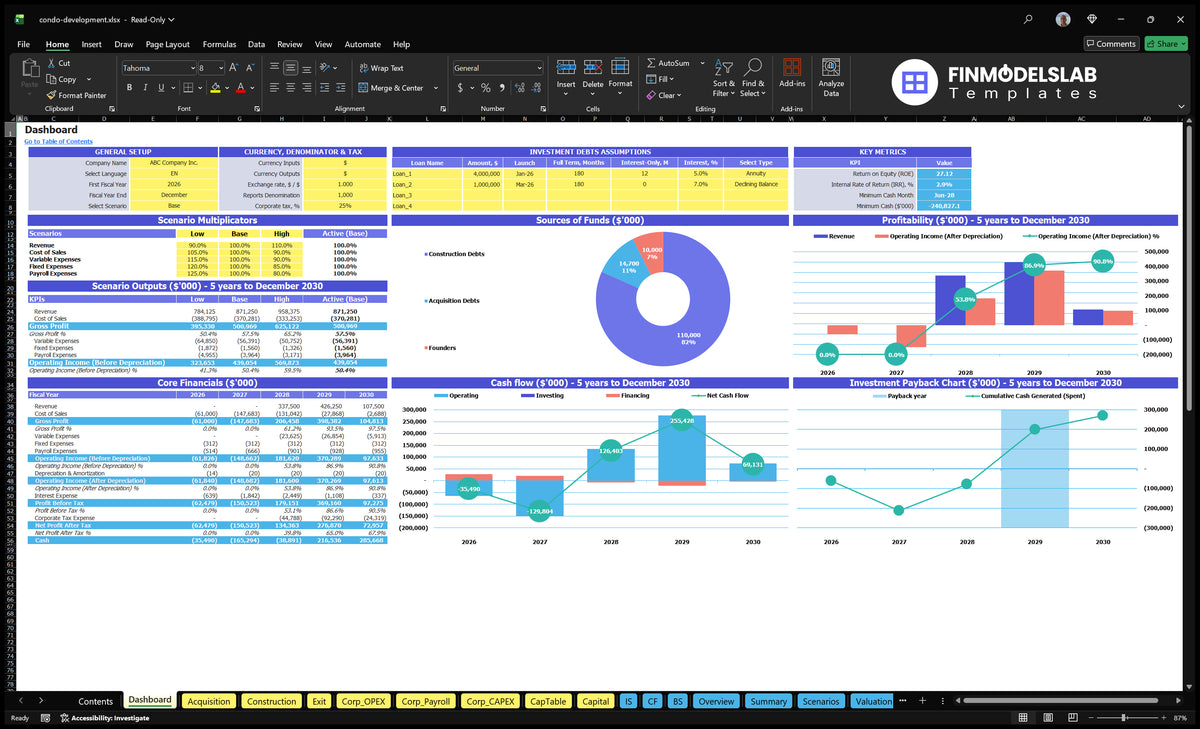This screenshot has width=1200, height=729.
Task: Adjust the zoom slider in status bar
Action: [x=1126, y=718]
